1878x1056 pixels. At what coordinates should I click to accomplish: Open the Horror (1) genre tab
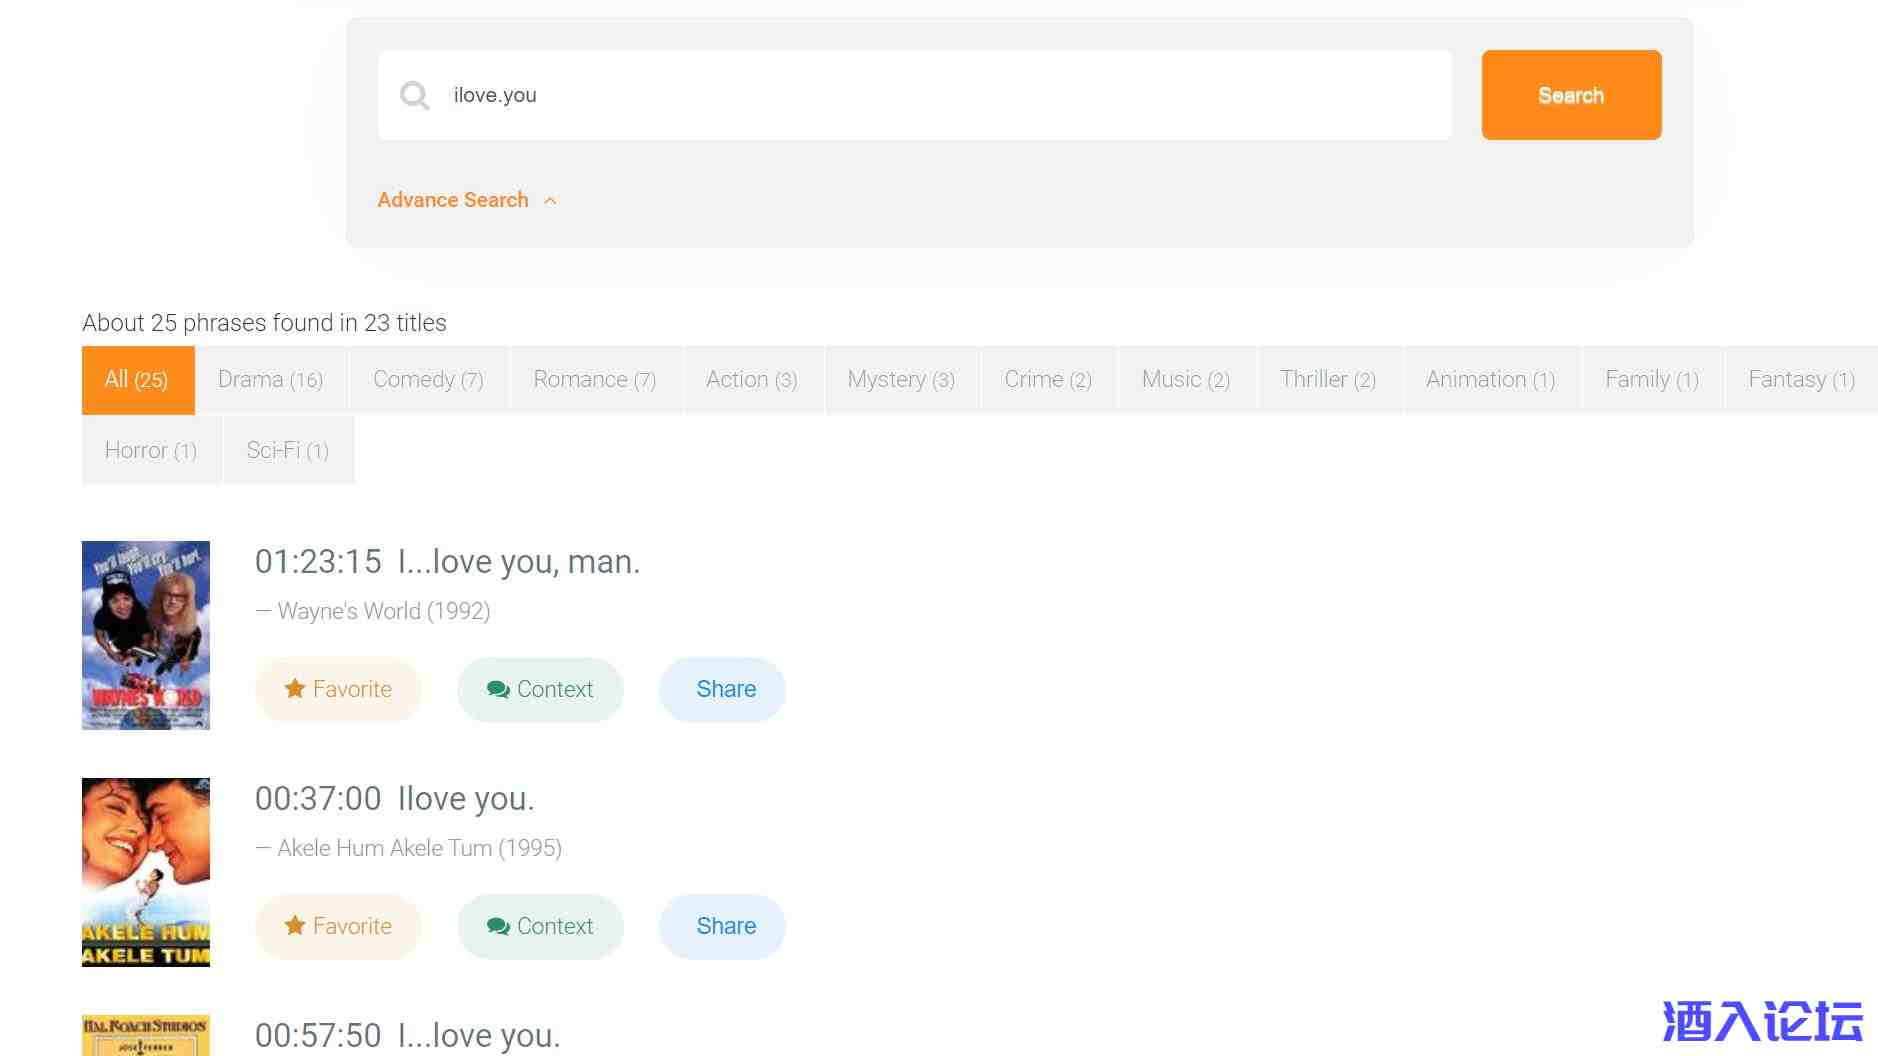(150, 451)
